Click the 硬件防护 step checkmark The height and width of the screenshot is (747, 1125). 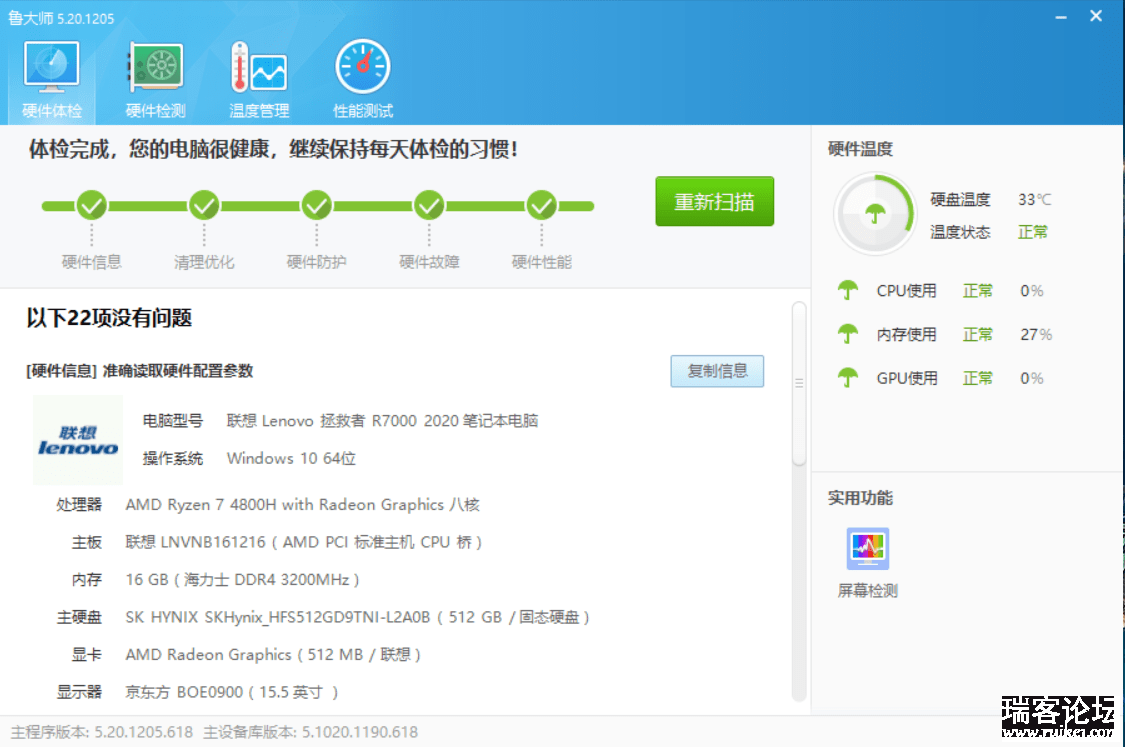tap(316, 206)
